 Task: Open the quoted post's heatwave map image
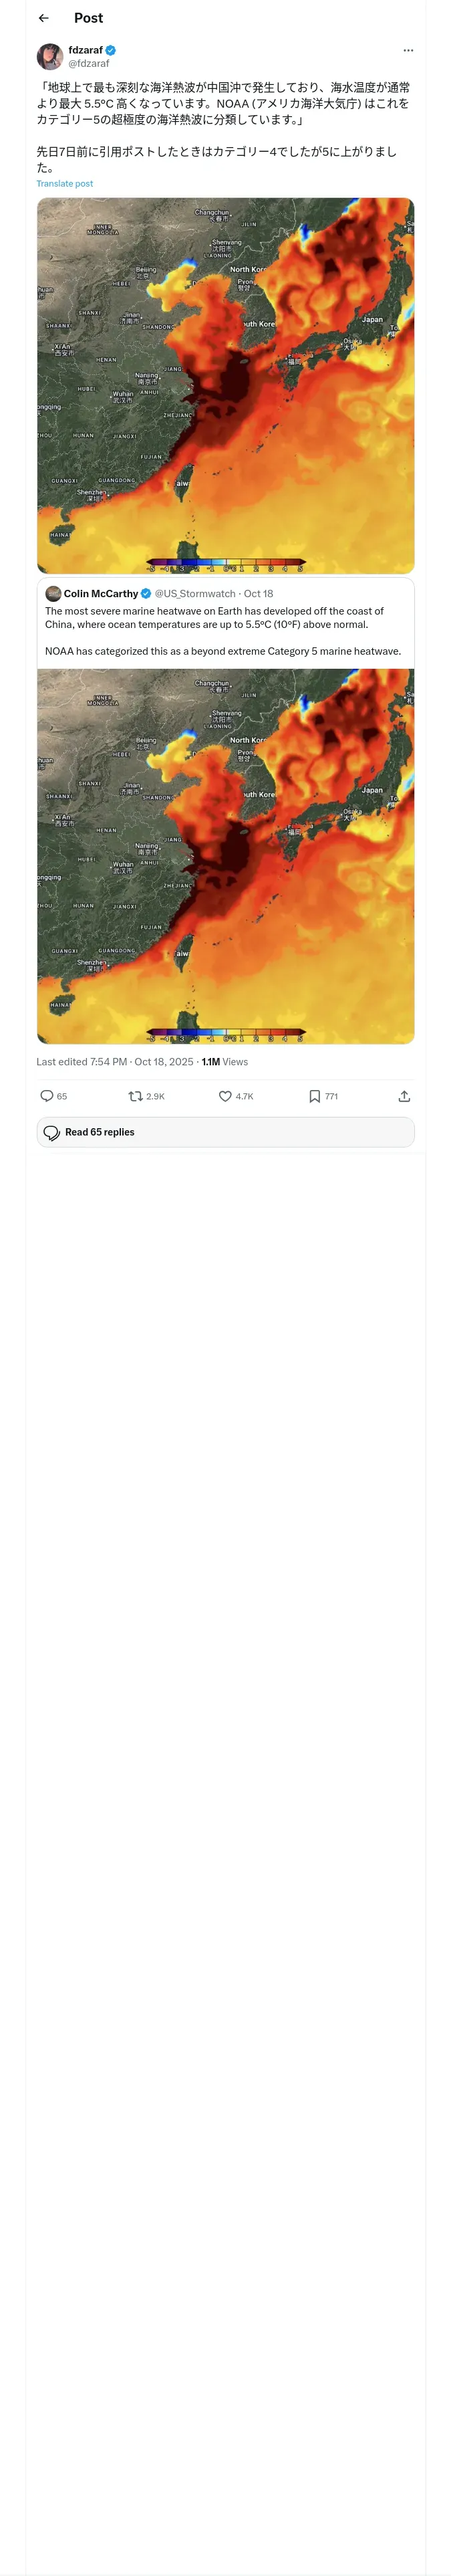point(225,855)
